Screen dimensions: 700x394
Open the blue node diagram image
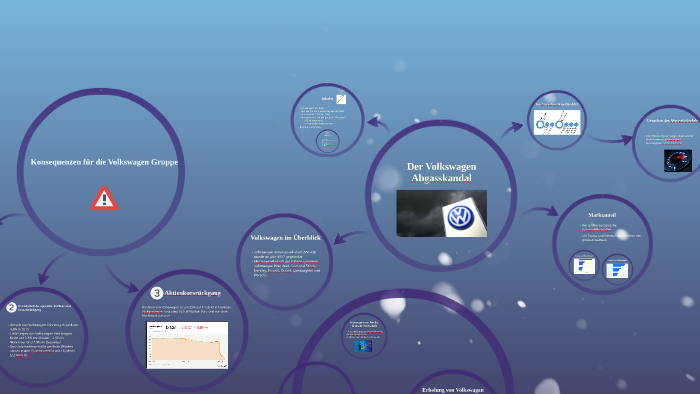557,122
